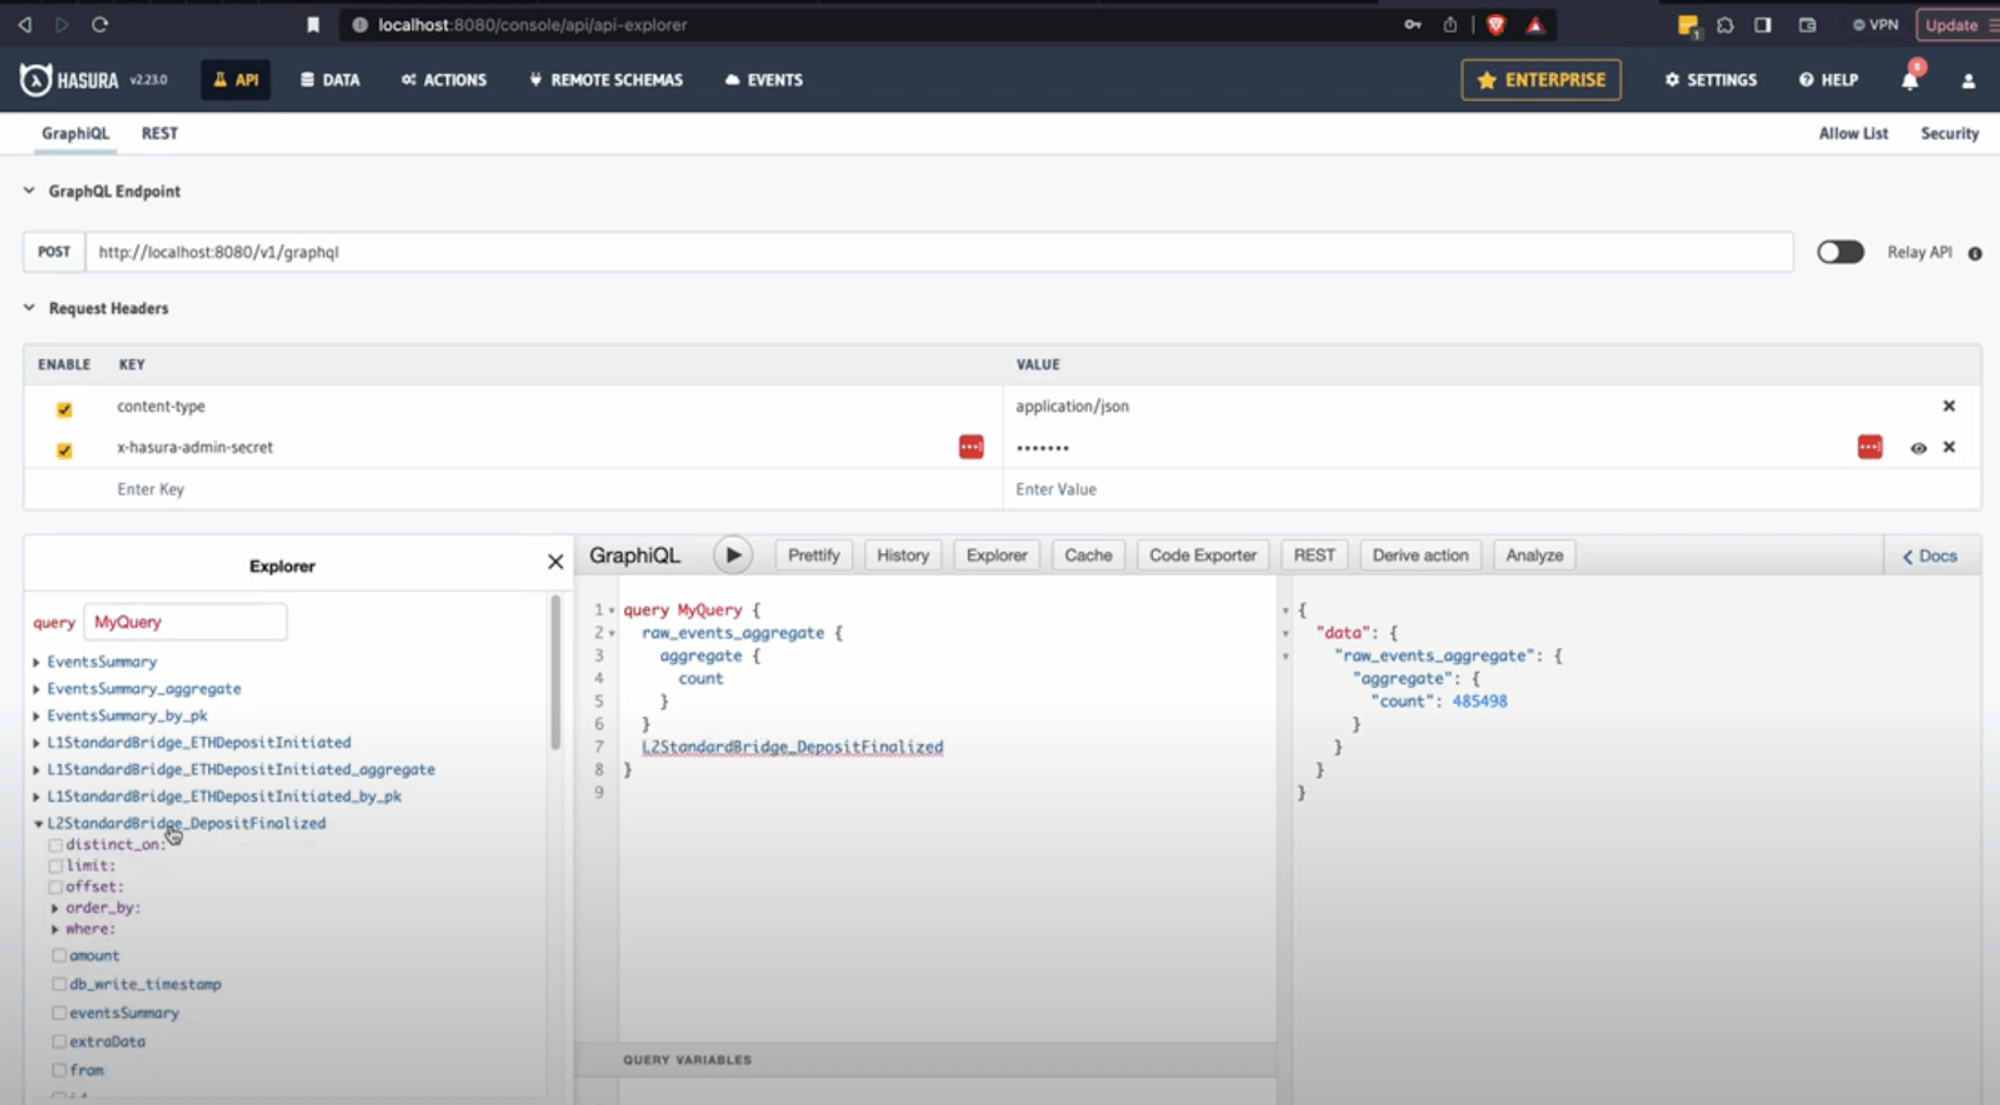Image resolution: width=2000 pixels, height=1105 pixels.
Task: Switch to the GraphiQL tab
Action: [76, 133]
